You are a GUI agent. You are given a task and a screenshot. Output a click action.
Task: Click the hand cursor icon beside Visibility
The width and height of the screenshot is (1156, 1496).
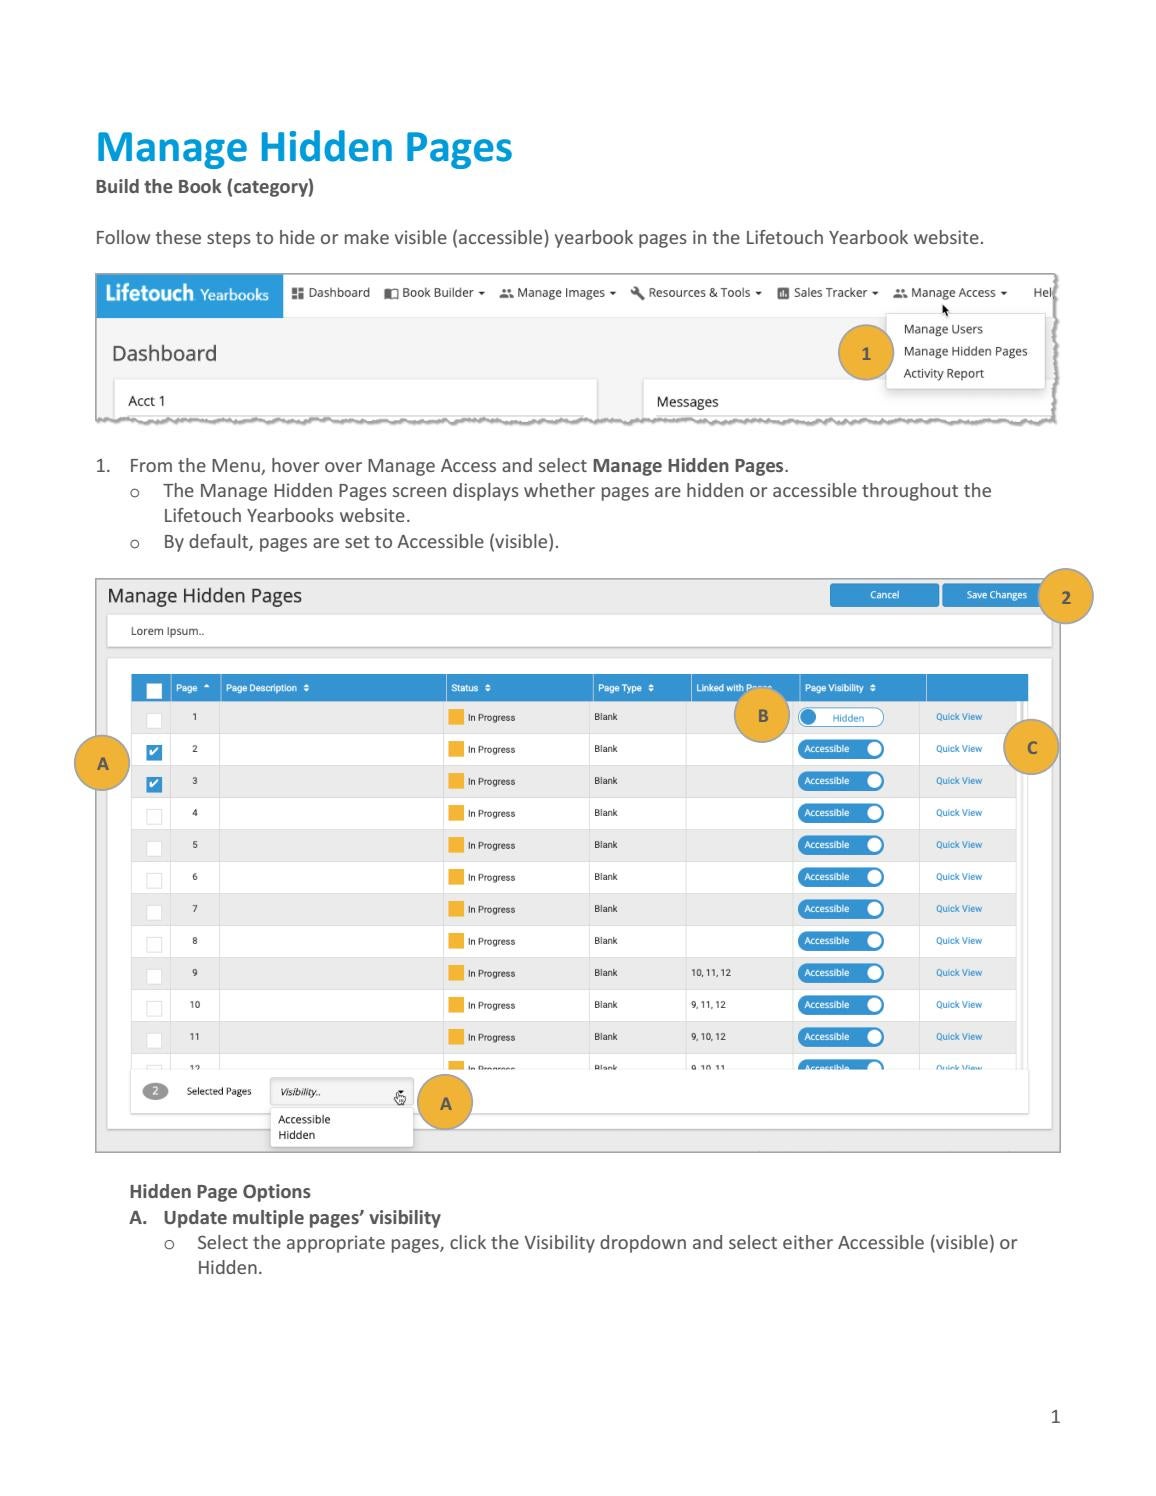400,1096
